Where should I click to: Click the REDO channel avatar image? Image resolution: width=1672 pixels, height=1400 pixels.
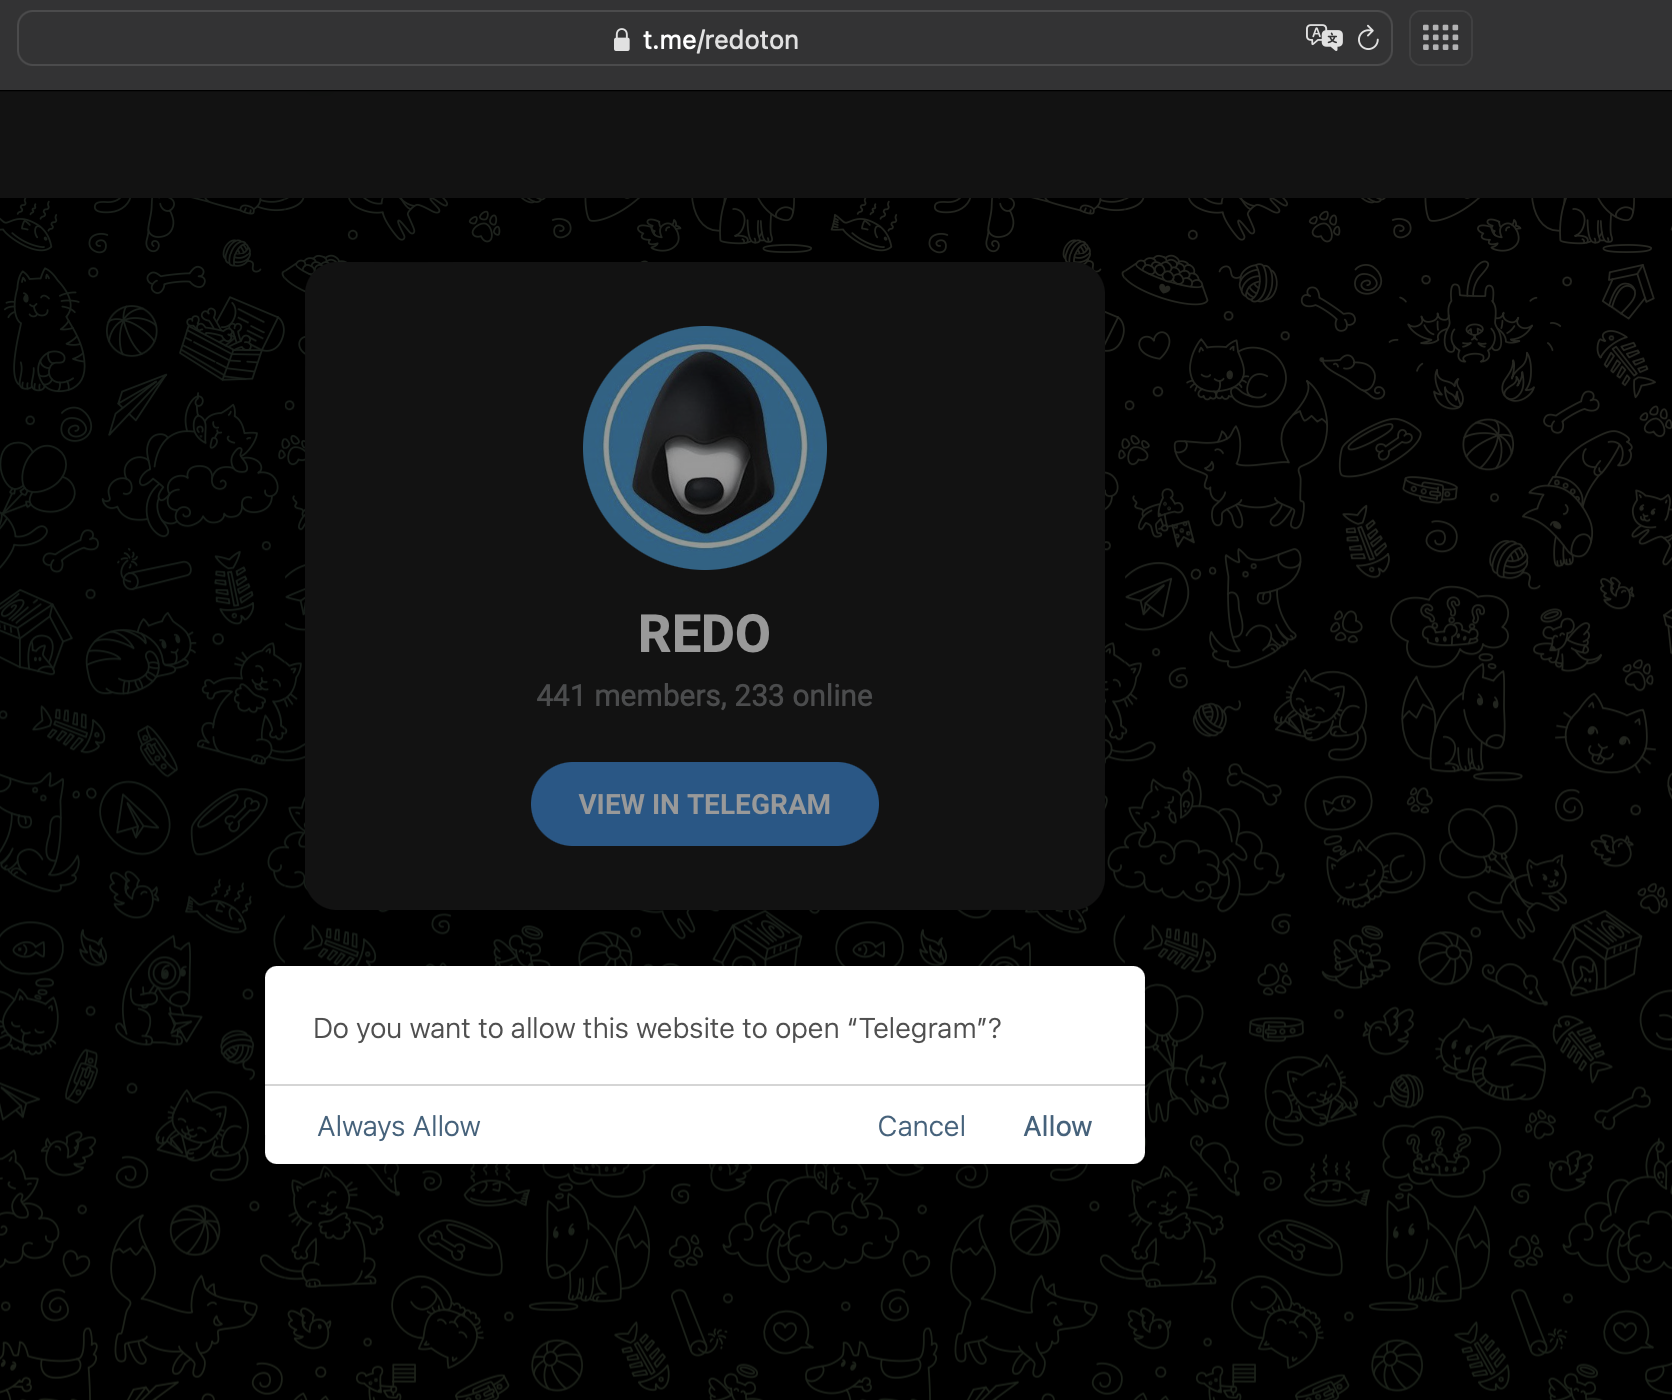click(705, 448)
